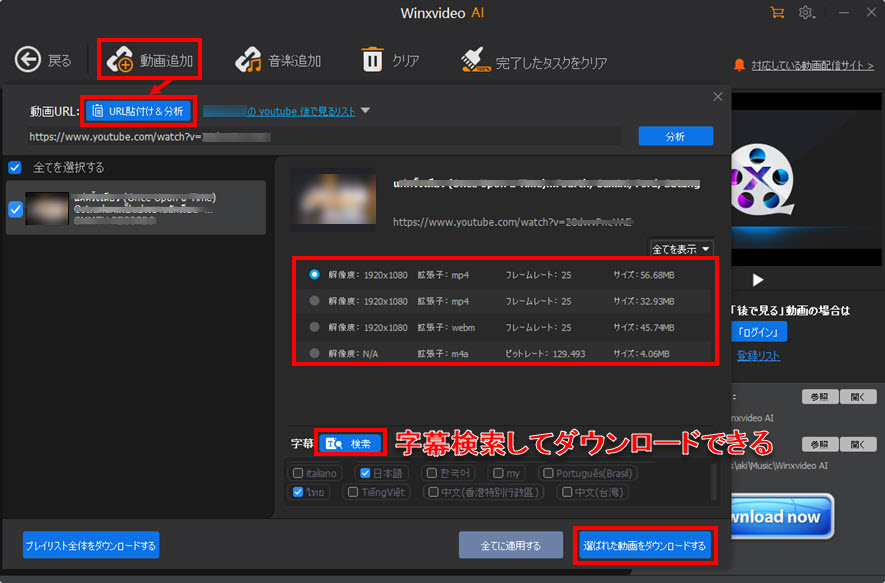Open the 登録リスト link
885x583 pixels.
pyautogui.click(x=758, y=356)
